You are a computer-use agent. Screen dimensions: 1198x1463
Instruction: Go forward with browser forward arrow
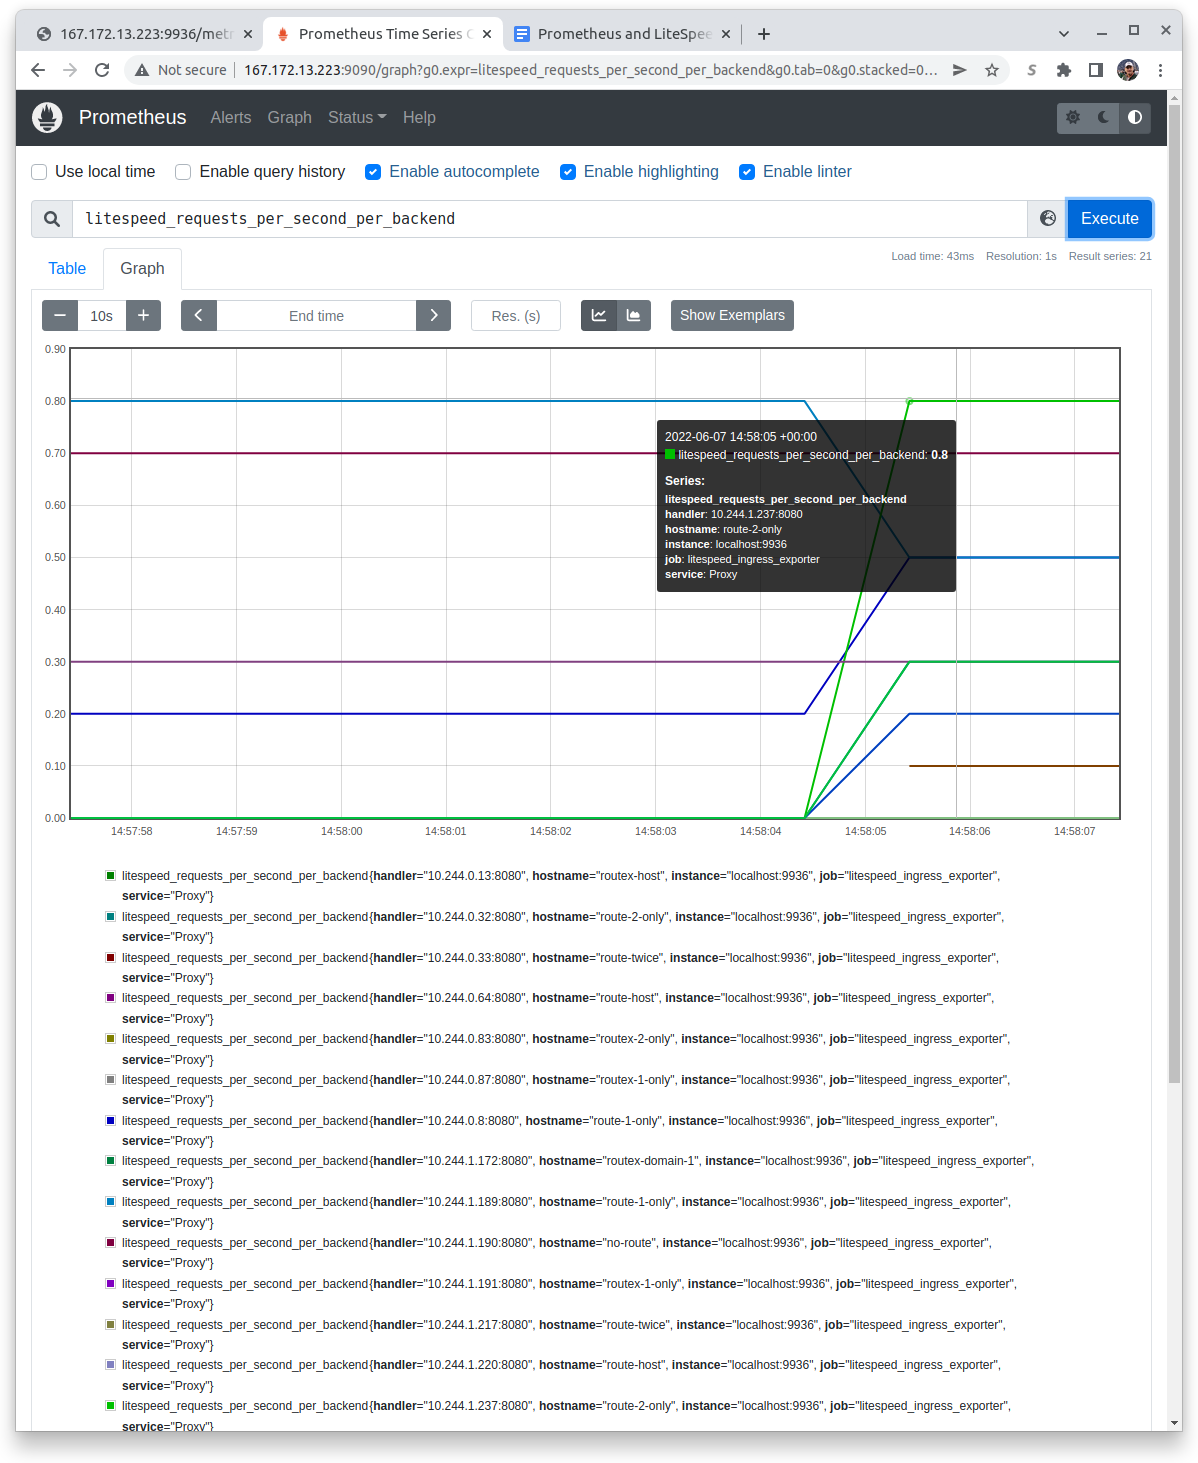click(70, 70)
